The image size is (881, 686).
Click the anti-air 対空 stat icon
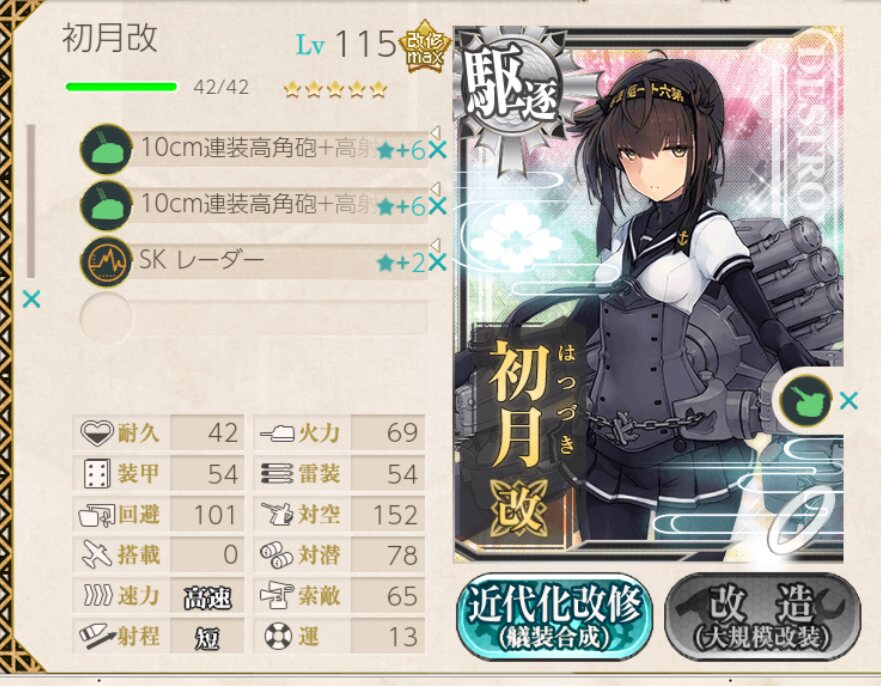tap(278, 514)
